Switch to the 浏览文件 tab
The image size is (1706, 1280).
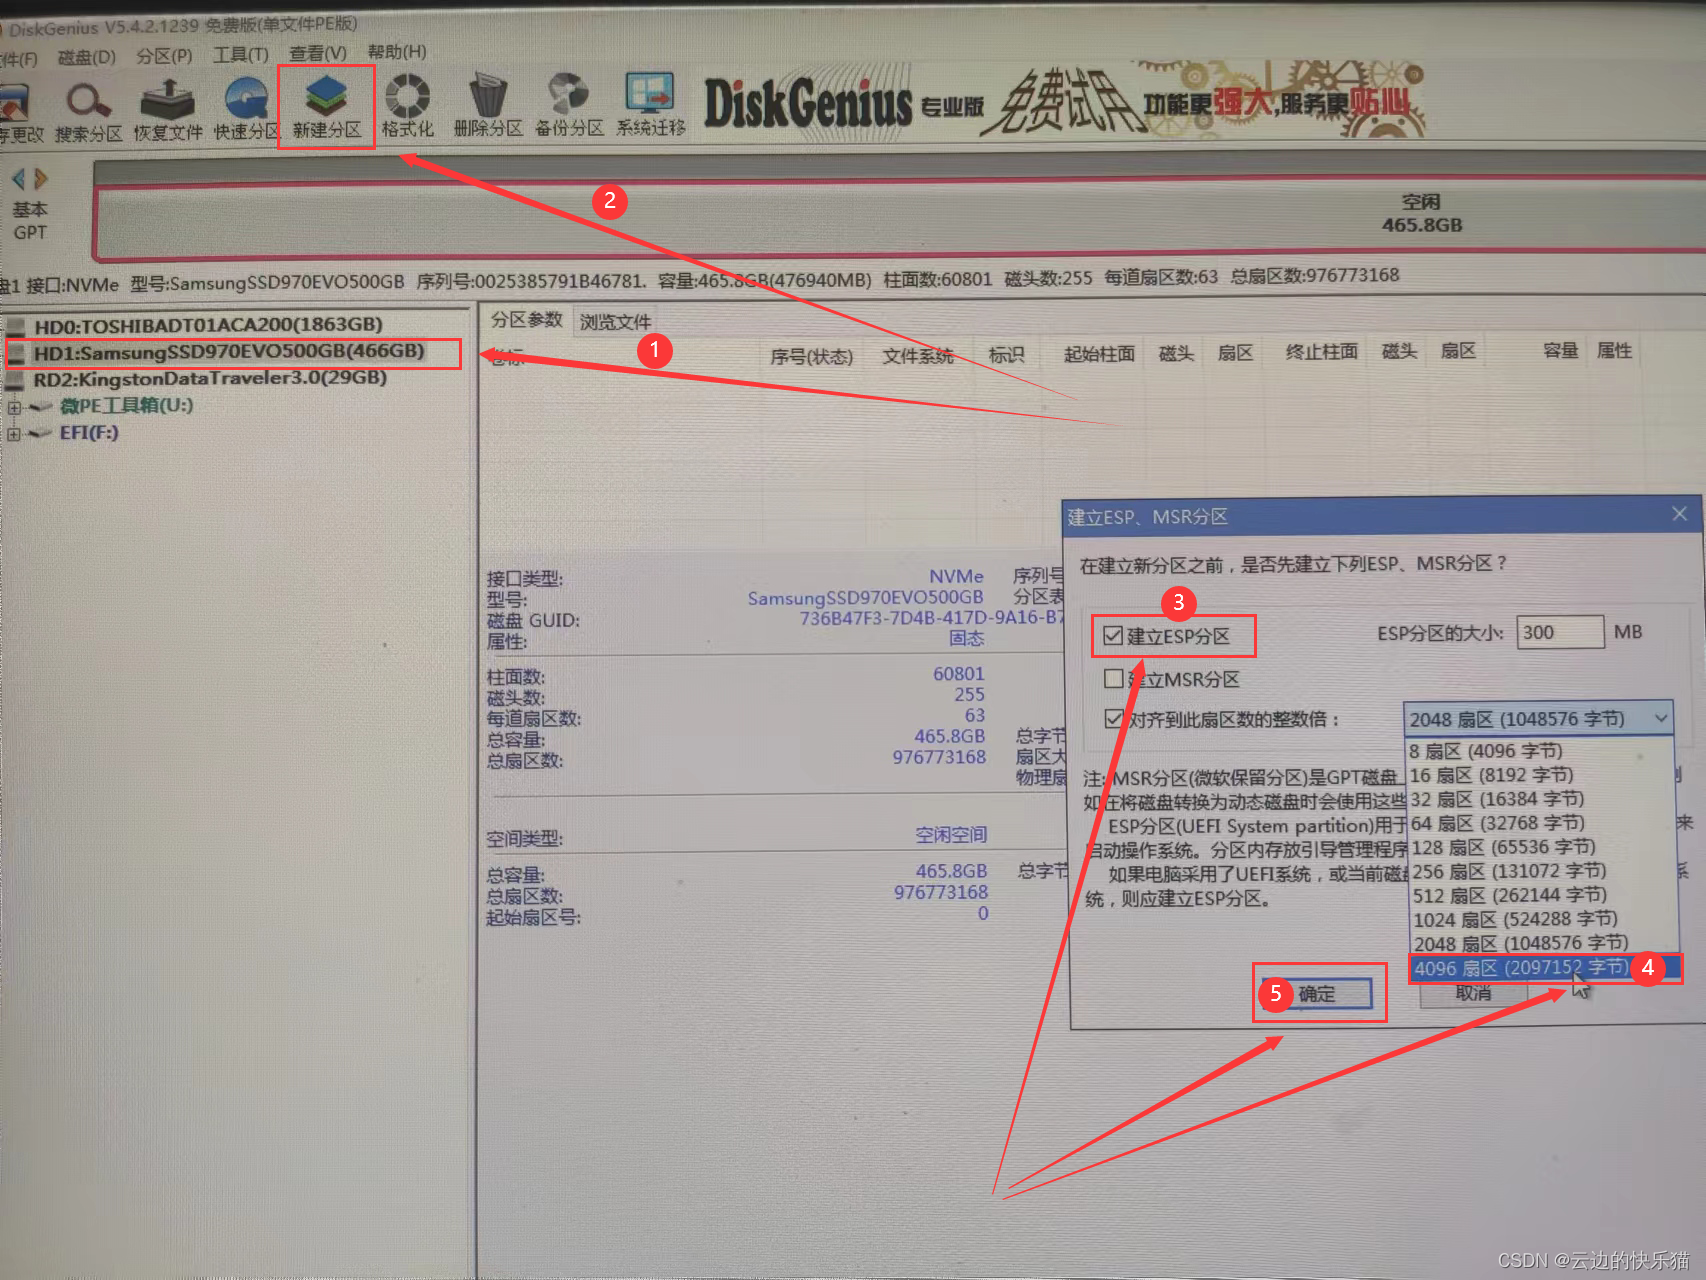pos(615,321)
